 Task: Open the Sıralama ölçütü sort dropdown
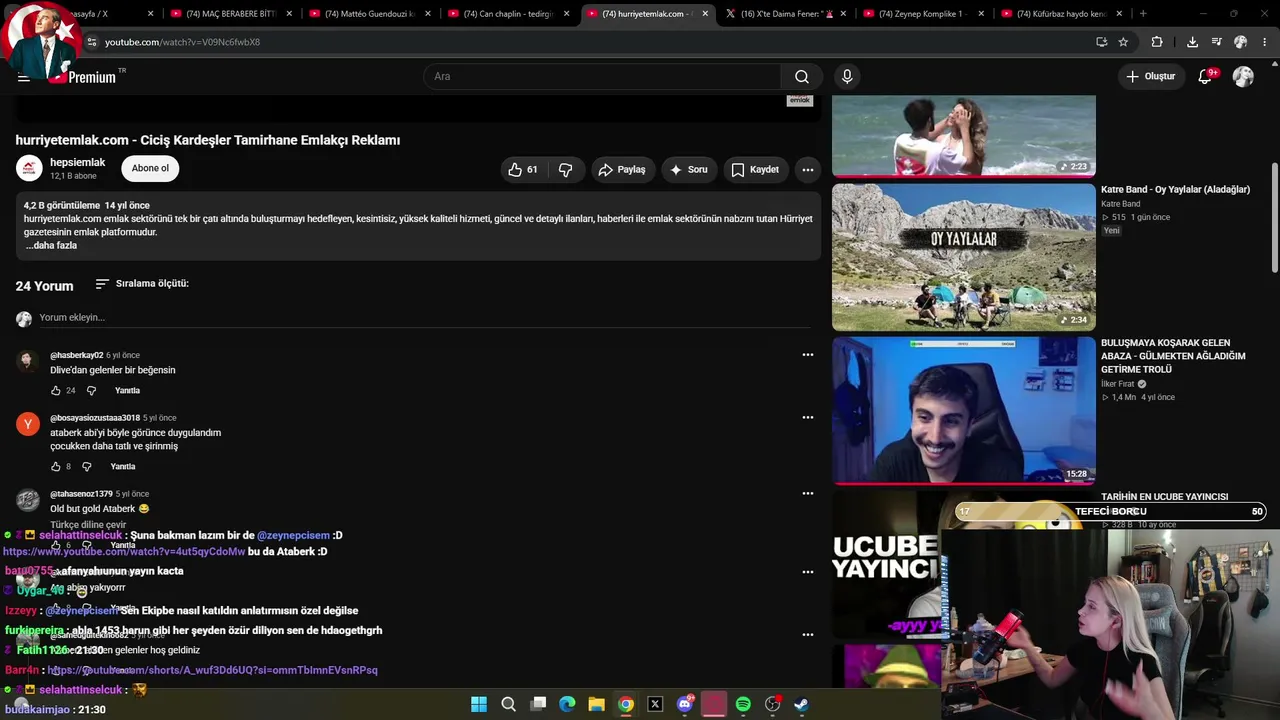point(142,284)
